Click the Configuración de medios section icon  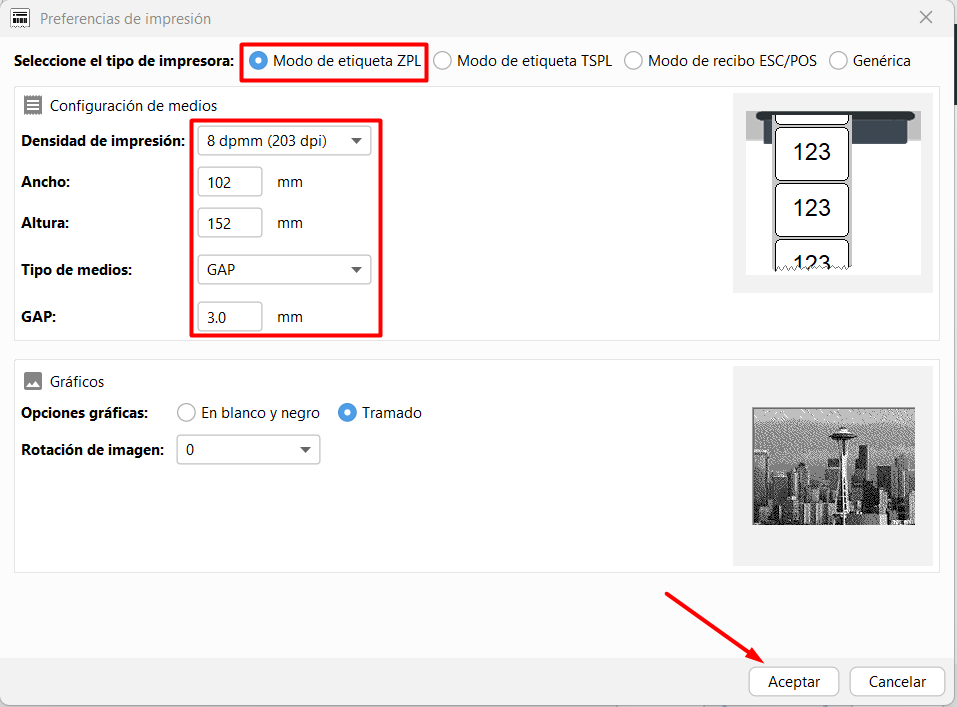33,106
